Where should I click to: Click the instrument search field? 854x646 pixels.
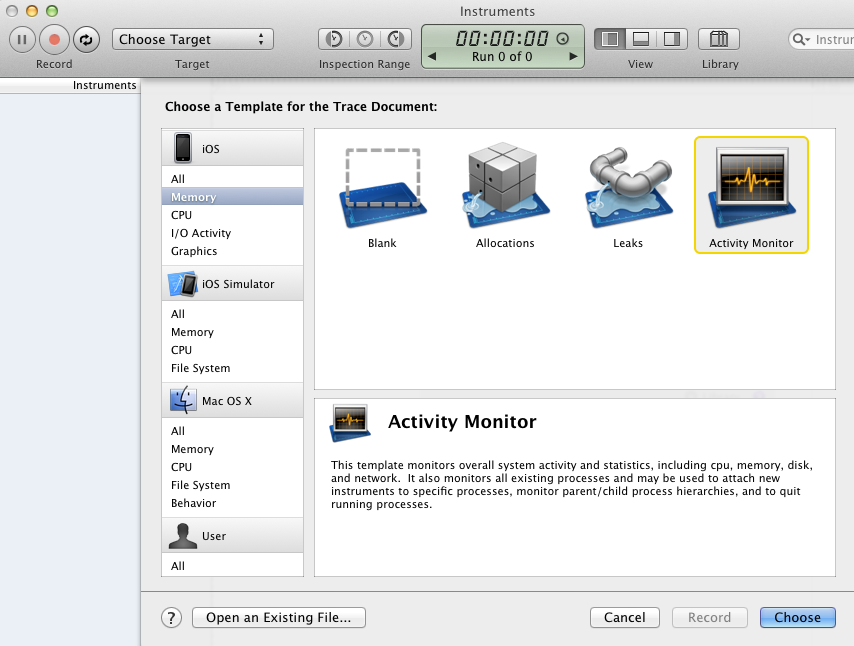pyautogui.click(x=821, y=39)
